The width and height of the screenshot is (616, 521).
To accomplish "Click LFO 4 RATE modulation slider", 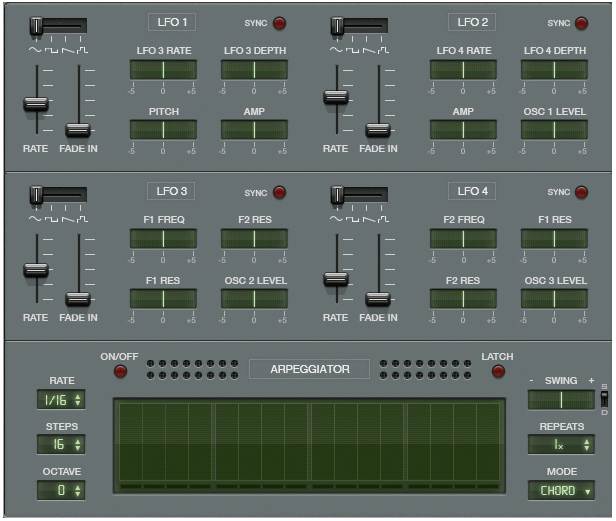I will click(x=464, y=70).
